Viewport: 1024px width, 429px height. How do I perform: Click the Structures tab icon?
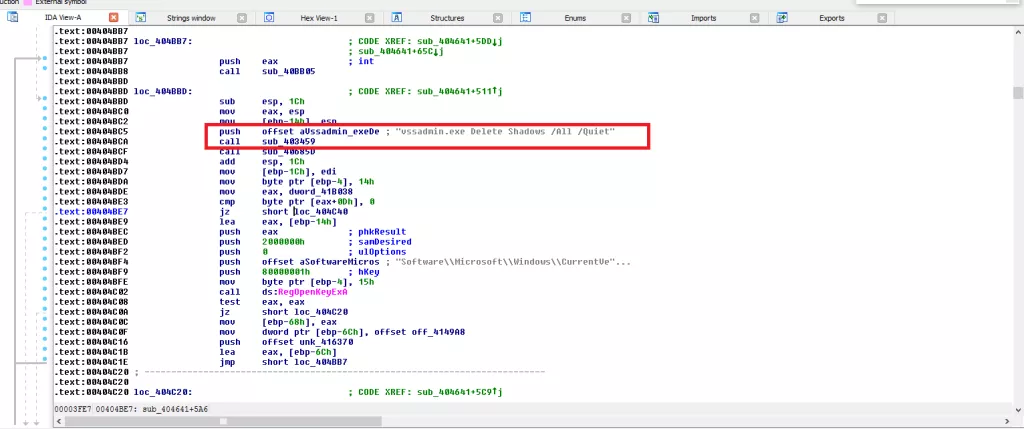click(398, 17)
